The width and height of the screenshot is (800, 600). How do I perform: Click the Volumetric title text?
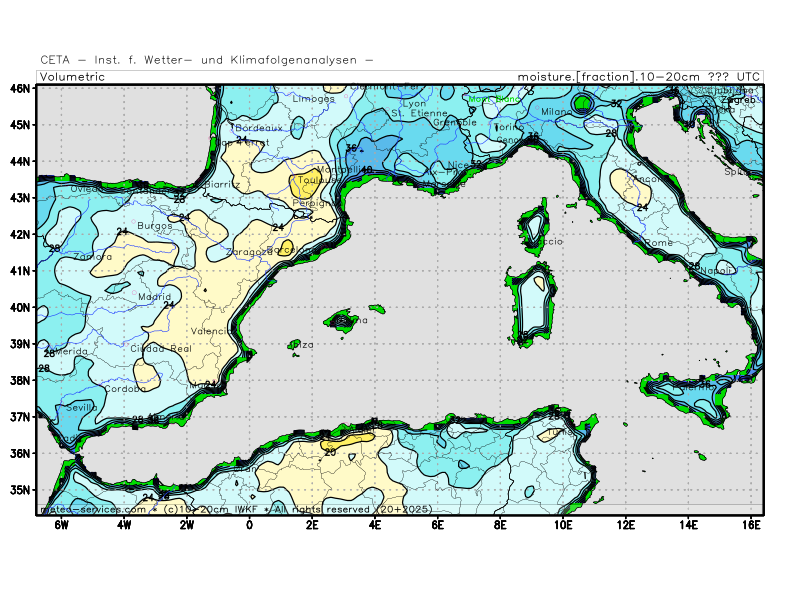[x=72, y=77]
